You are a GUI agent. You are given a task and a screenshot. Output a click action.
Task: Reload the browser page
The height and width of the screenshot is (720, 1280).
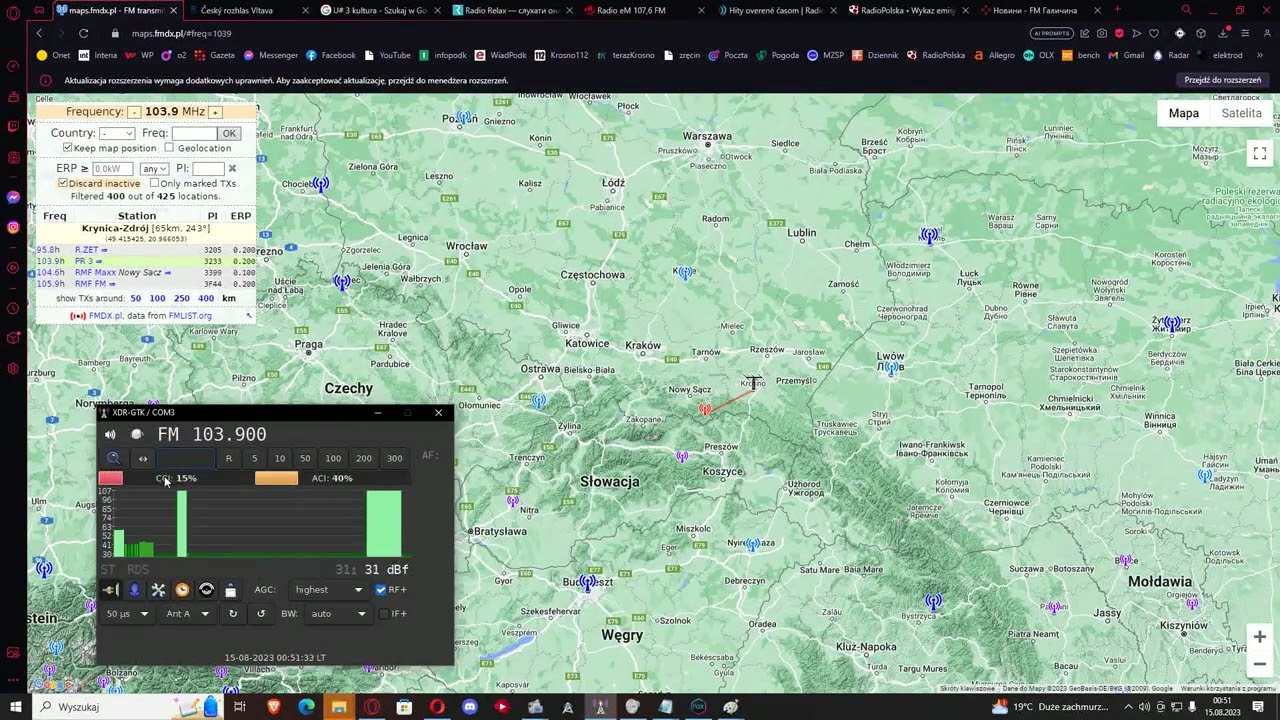[x=83, y=33]
